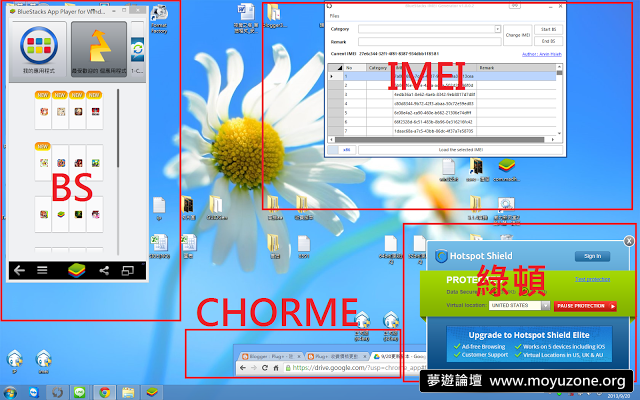Click the No column header

[x=355, y=68]
